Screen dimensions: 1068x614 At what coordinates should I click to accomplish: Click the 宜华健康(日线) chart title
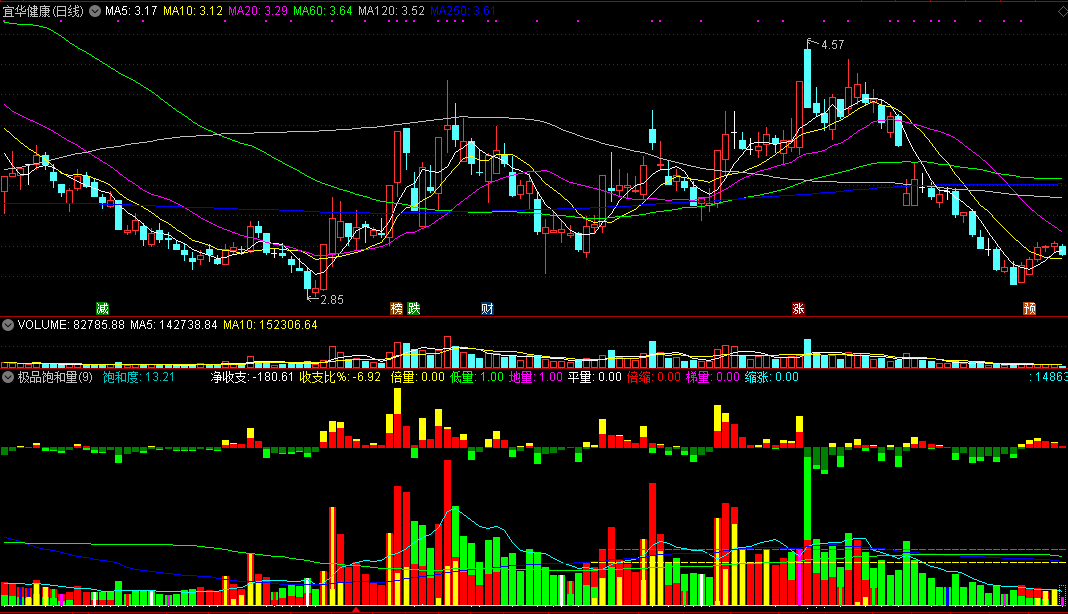coord(44,11)
